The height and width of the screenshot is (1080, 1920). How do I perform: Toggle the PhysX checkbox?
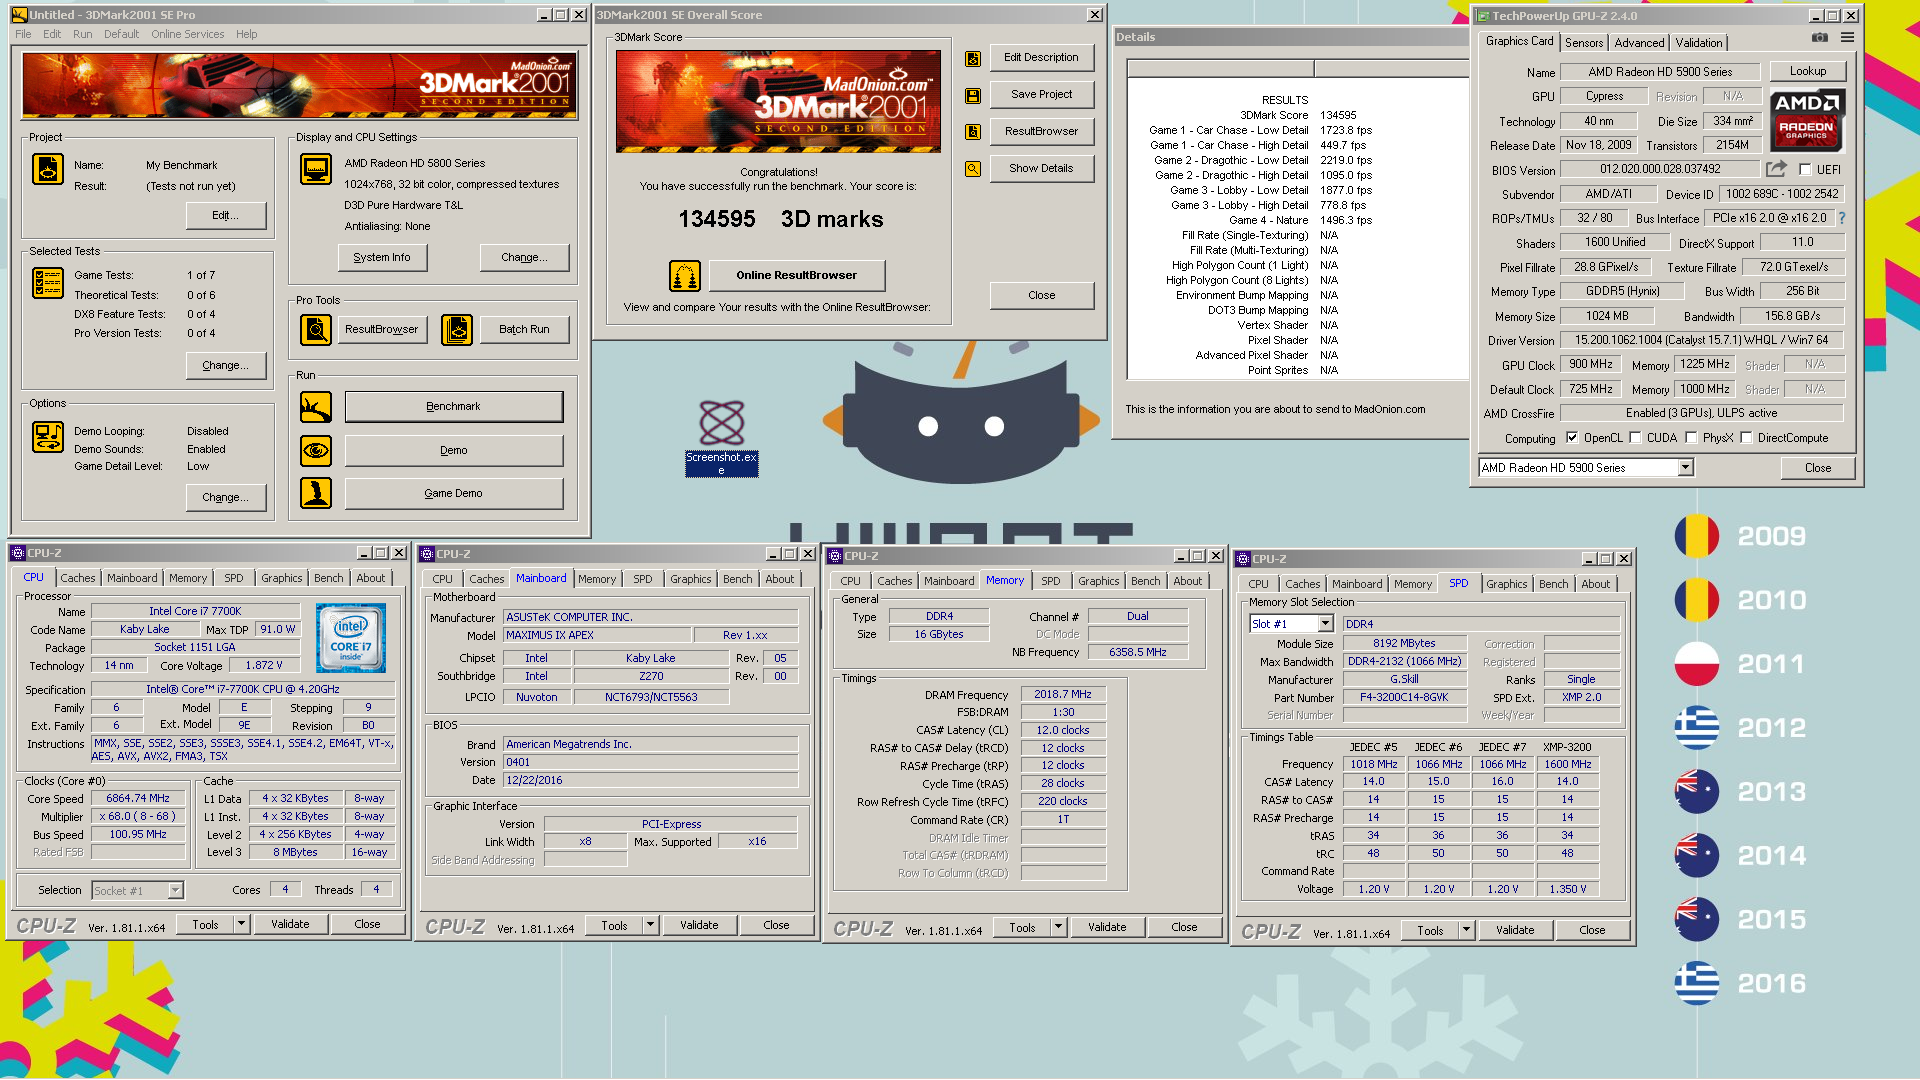1691,438
